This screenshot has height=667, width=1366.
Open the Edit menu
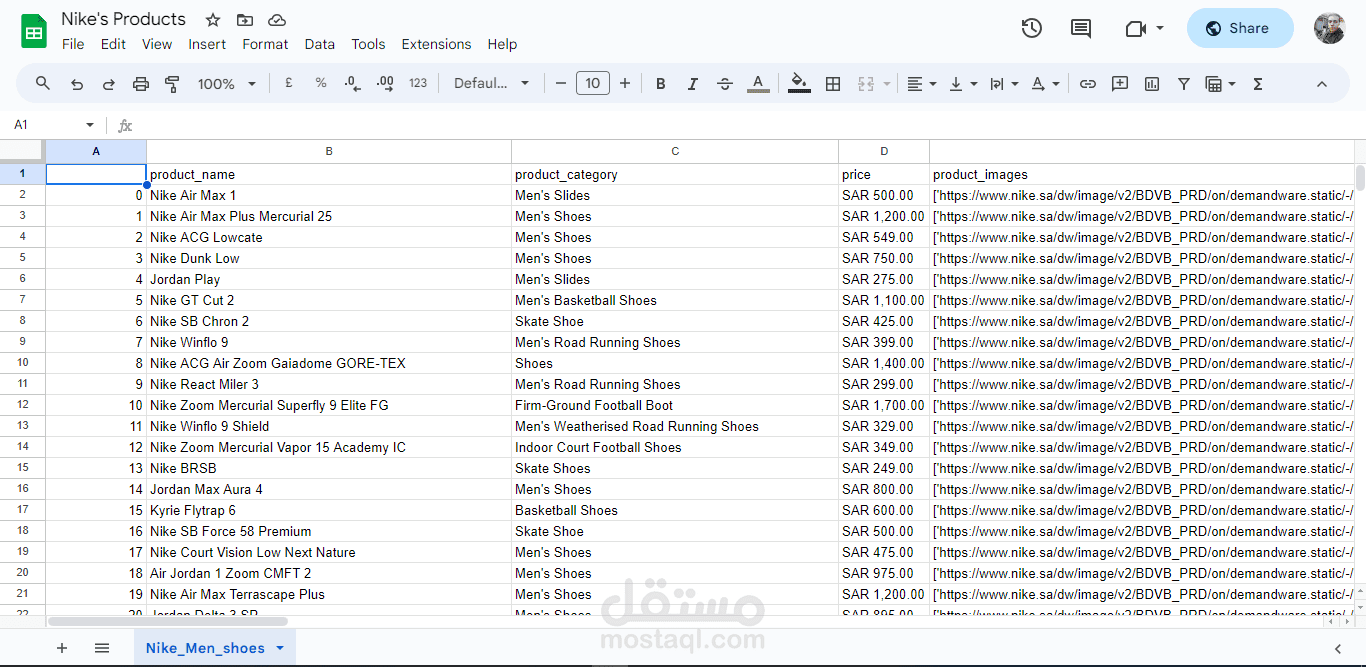point(113,44)
